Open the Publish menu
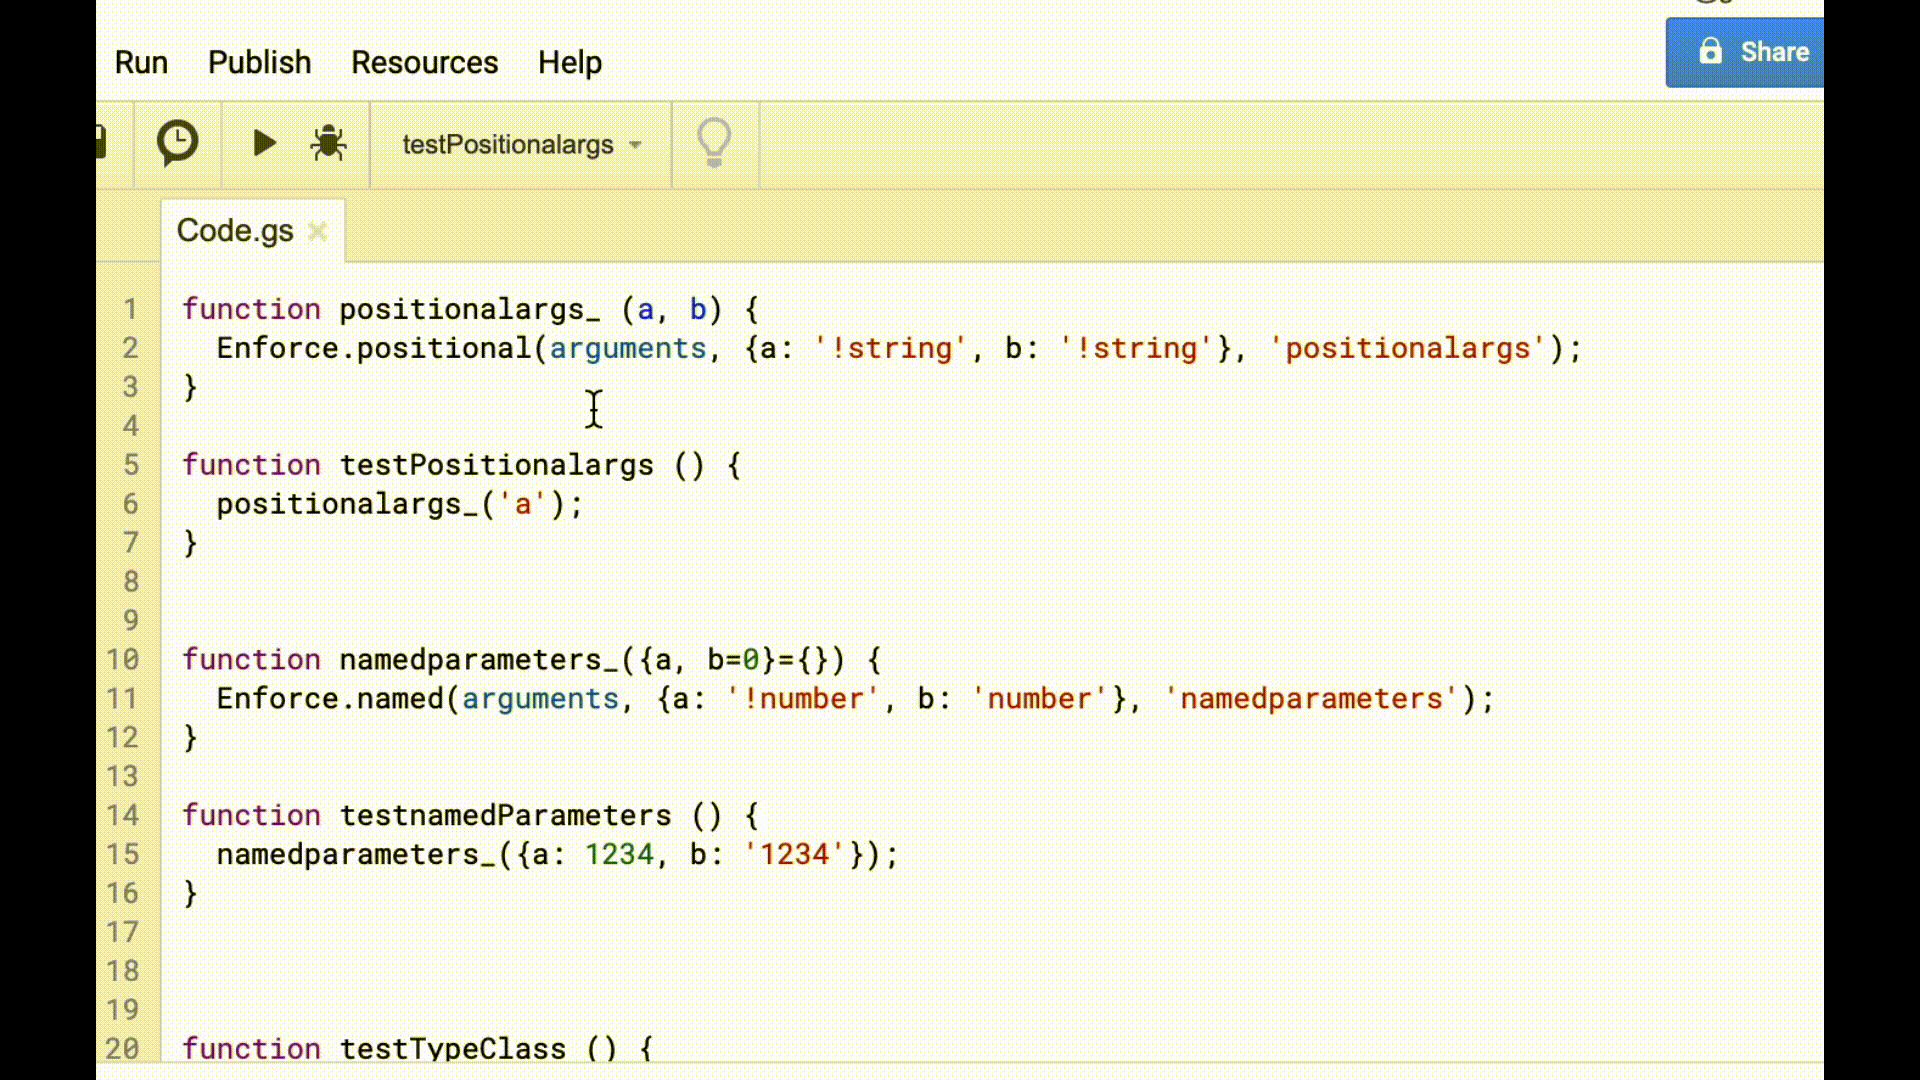1920x1080 pixels. point(259,62)
